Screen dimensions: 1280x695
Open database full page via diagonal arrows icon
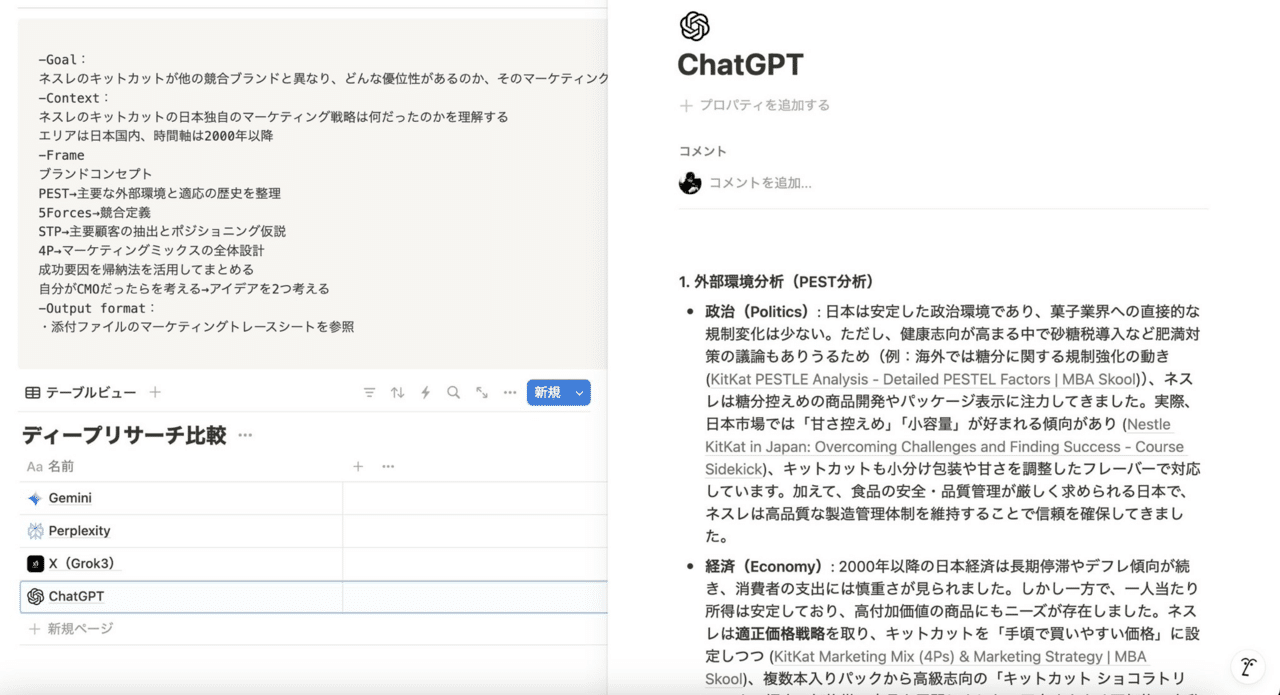[482, 393]
